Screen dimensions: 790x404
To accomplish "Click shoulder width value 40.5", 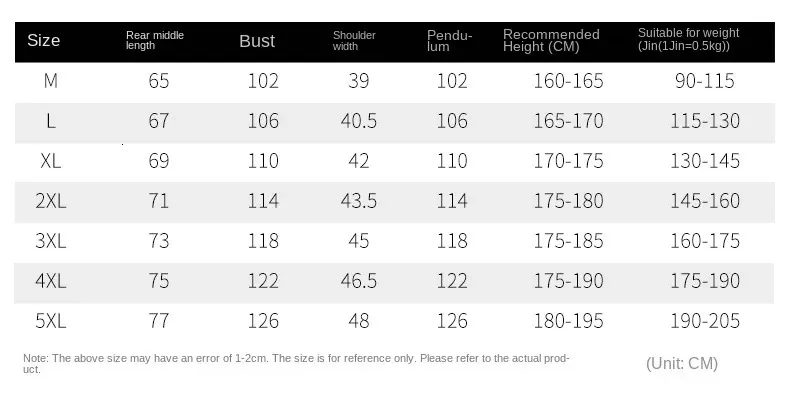I will (360, 121).
